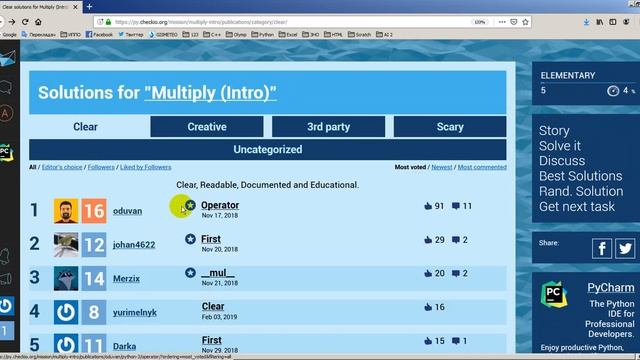This screenshot has height=360, width=640.
Task: Open Solve it in mission menu
Action: pos(560,146)
